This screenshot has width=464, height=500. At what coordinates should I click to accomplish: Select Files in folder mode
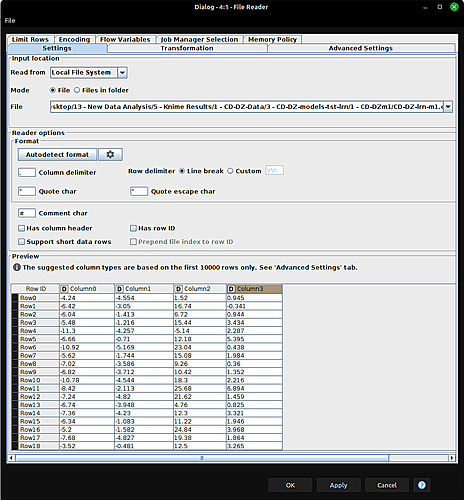click(x=77, y=90)
